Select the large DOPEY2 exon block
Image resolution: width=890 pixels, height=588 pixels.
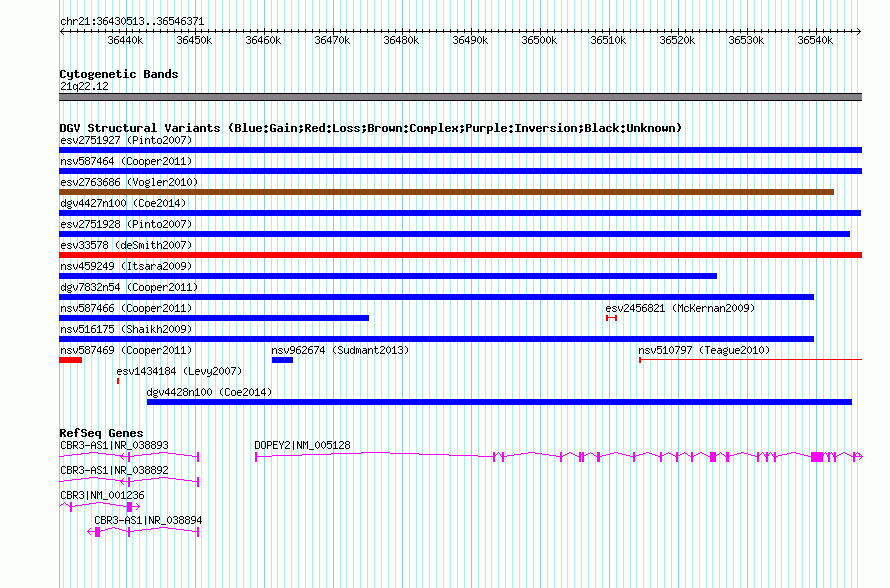tap(817, 457)
